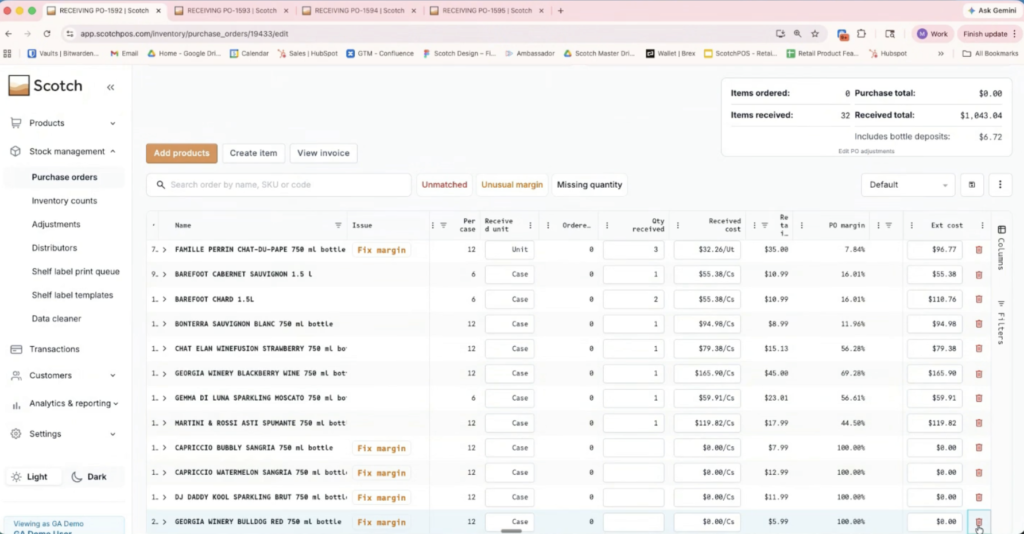Delete the CHAT ELAN WINEFUSION STRAWBERRY row
1024x534 pixels.
tap(978, 349)
